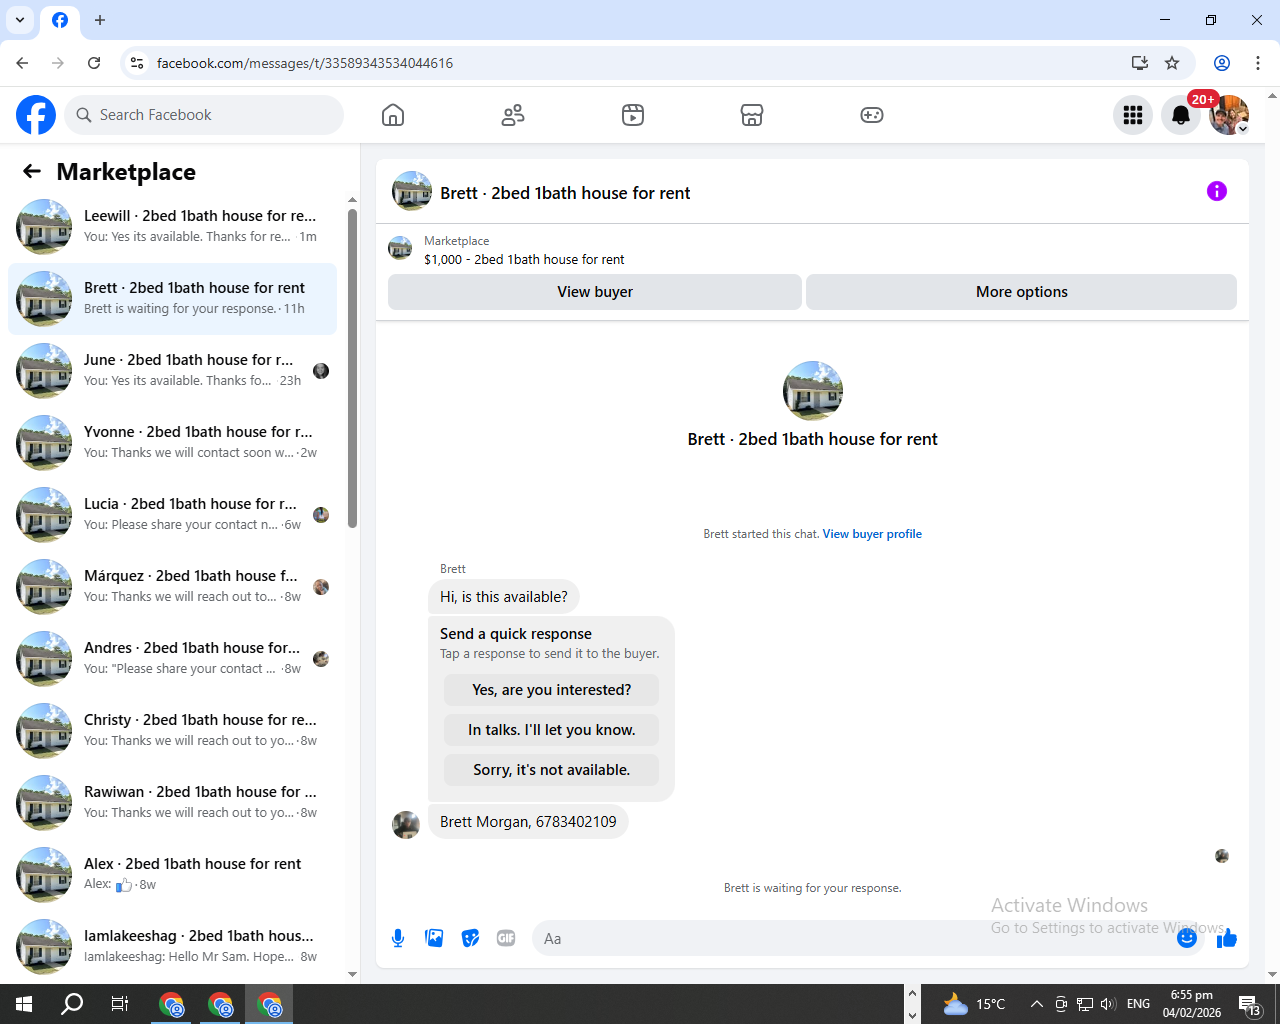Screen dimensions: 1280x1024
Task: Select the Brett conversation in list
Action: [172, 298]
